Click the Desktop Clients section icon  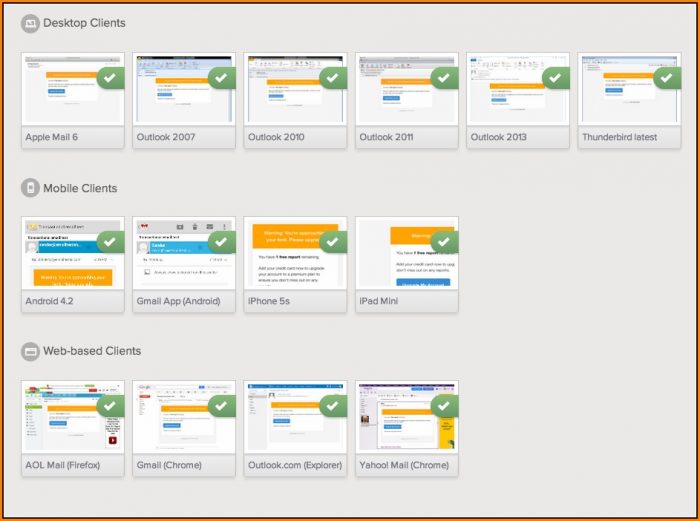(x=31, y=23)
